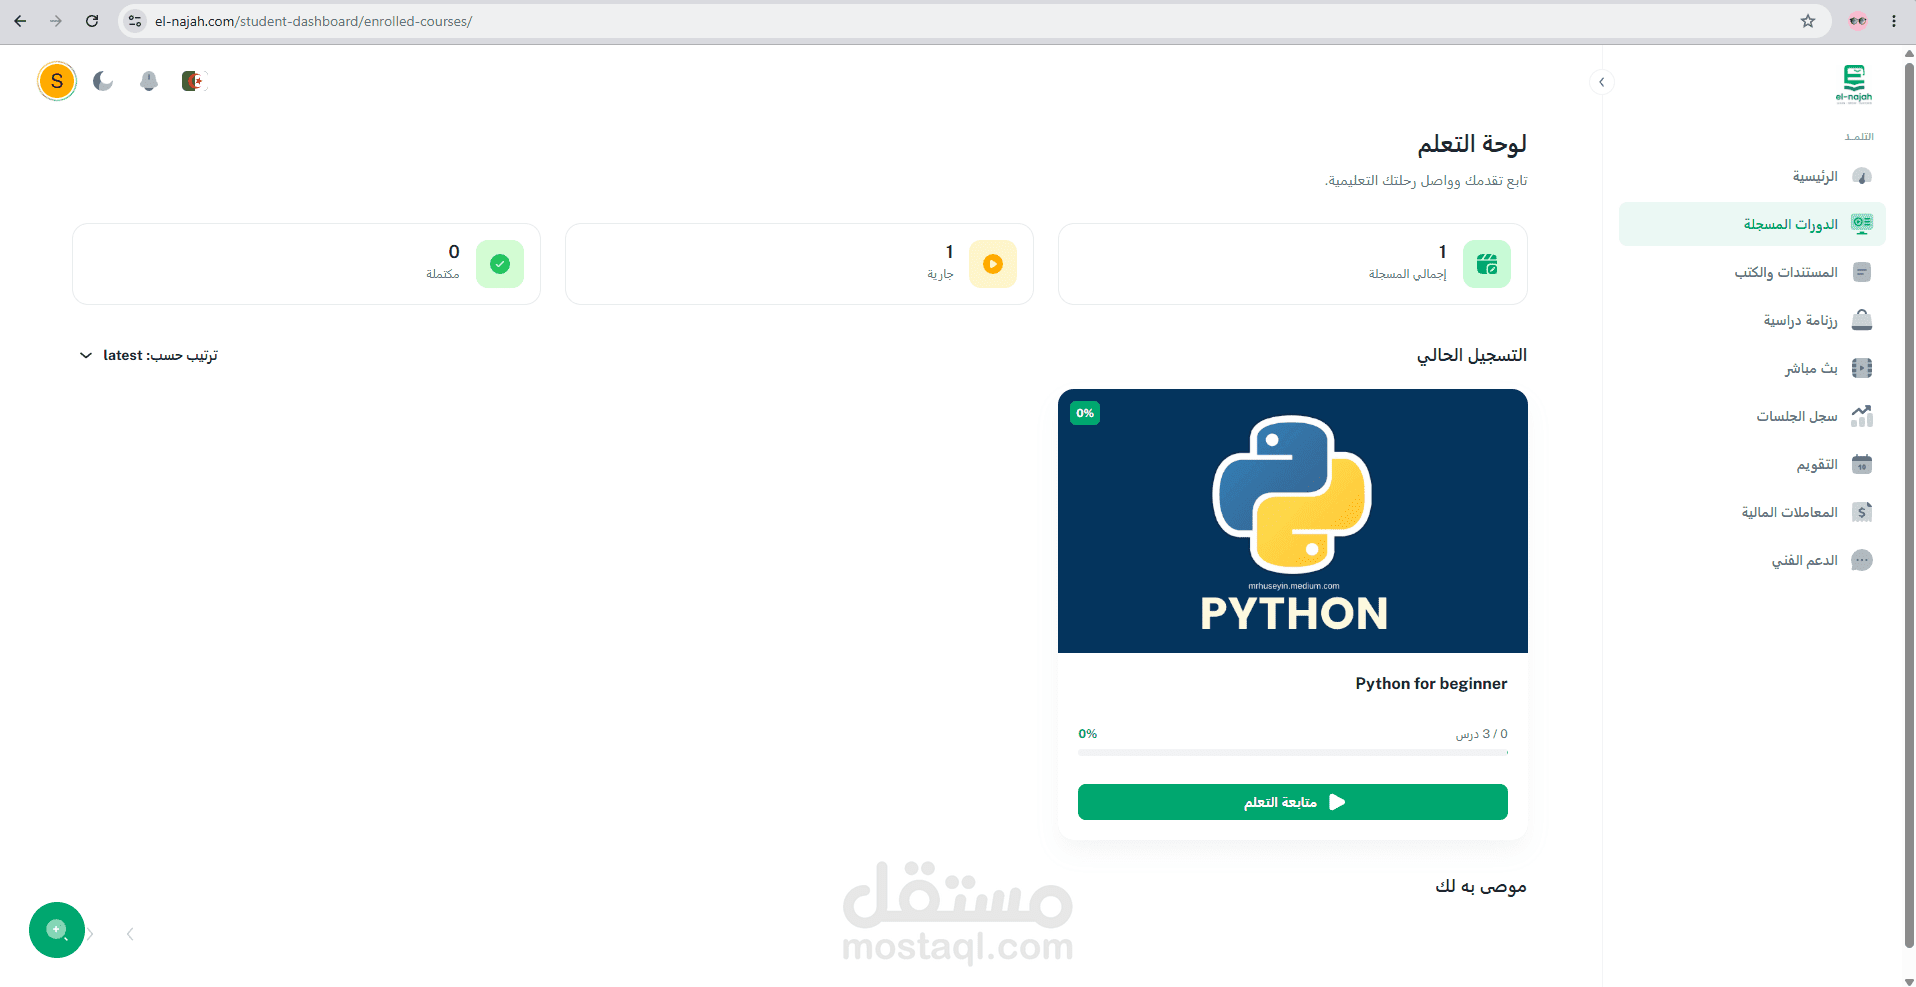Click the المعاملات المالية dollar icon
The height and width of the screenshot is (987, 1916).
tap(1861, 512)
